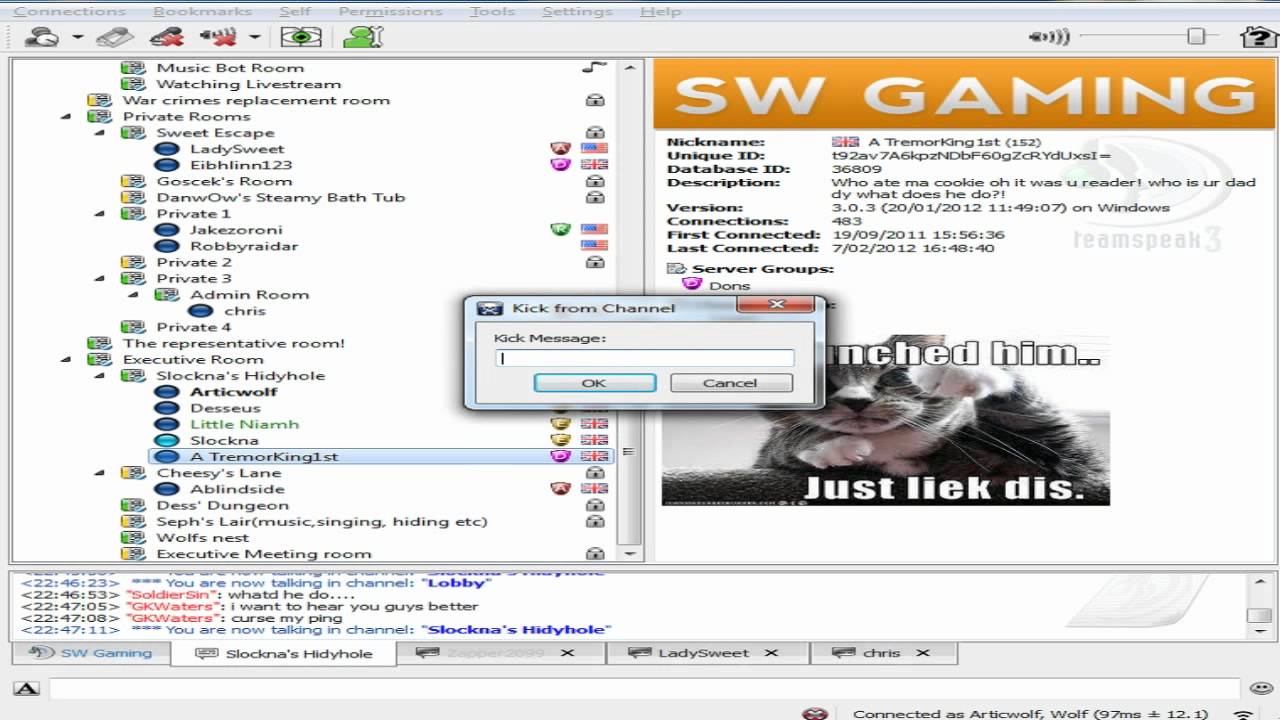Click the speaker volume icon

coord(1049,37)
